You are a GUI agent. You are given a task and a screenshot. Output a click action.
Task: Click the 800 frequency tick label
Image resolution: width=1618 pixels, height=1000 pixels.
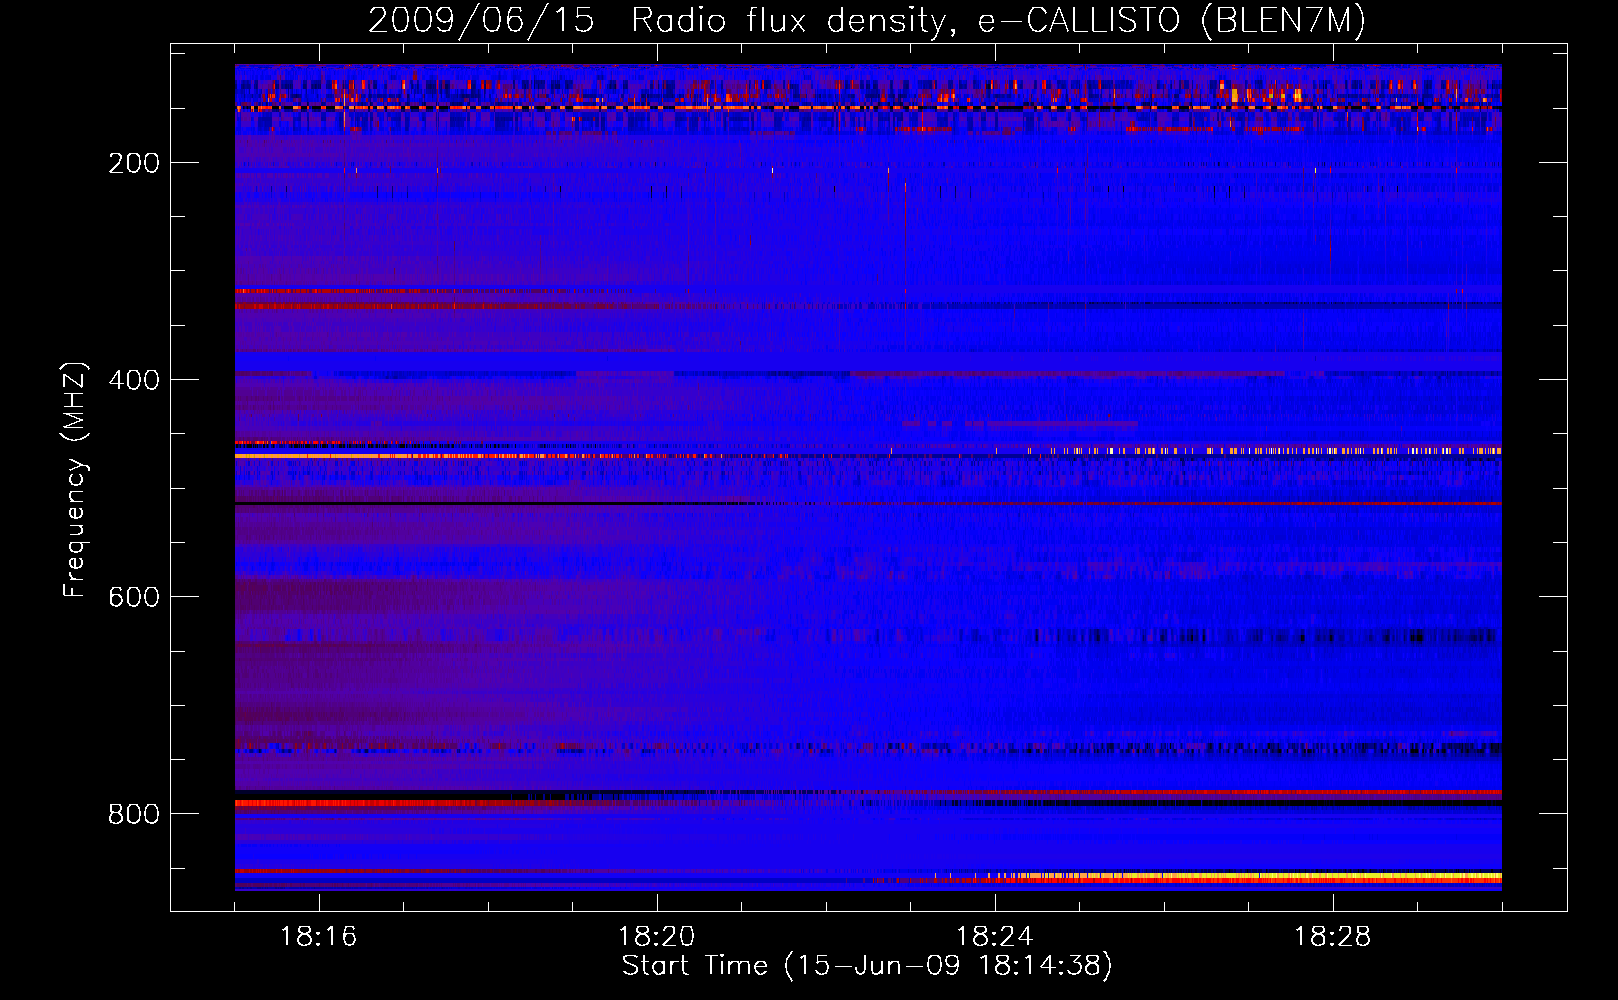coord(134,815)
